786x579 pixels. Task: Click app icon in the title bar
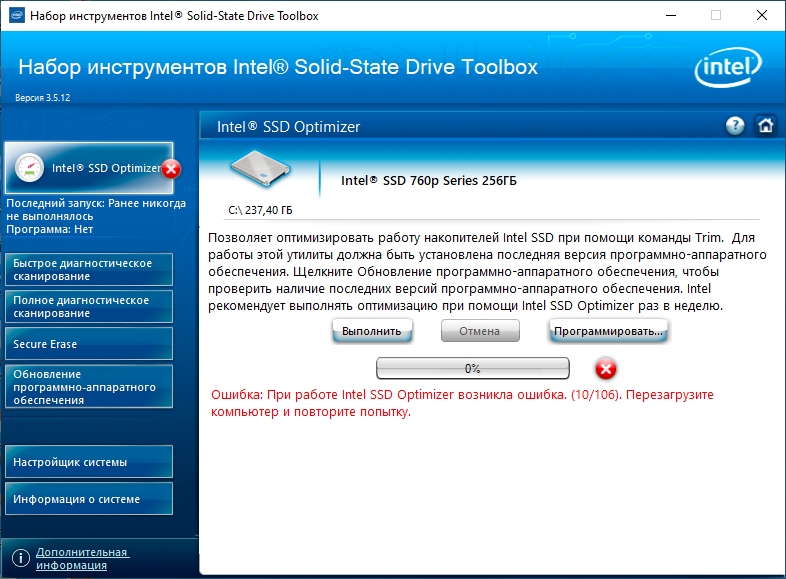tap(17, 15)
